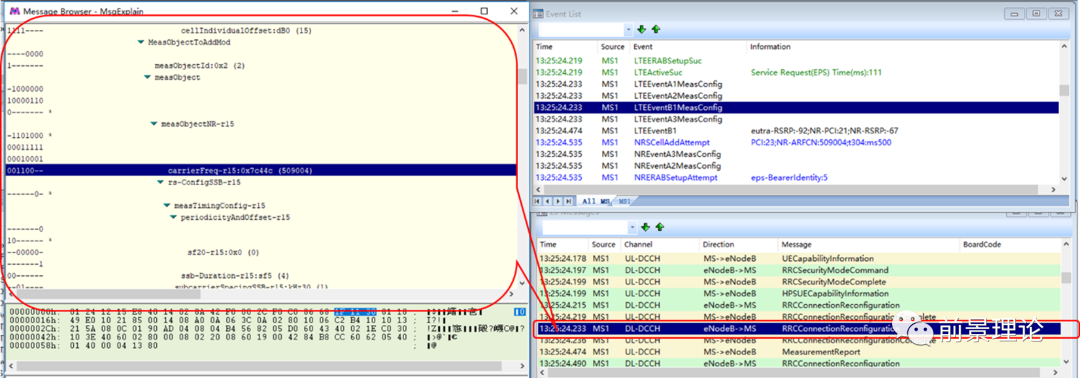This screenshot has width=1080, height=378.
Task: Open the Event List filter dropdown
Action: (628, 30)
